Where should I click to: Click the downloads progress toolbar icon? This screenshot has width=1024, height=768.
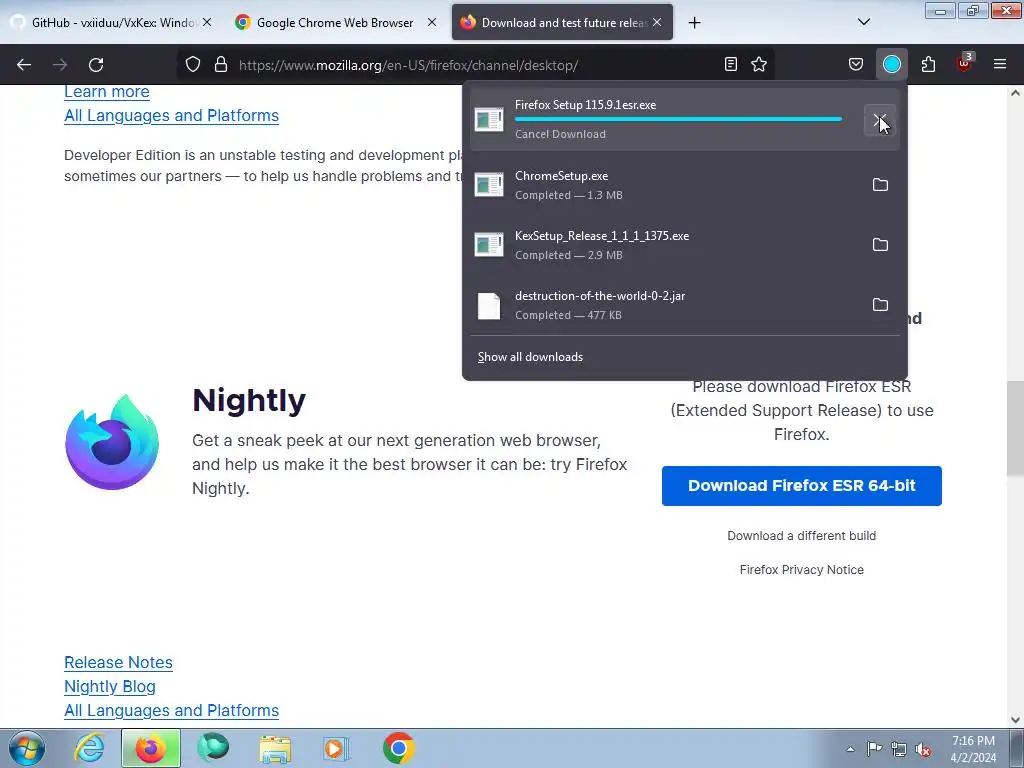(891, 64)
